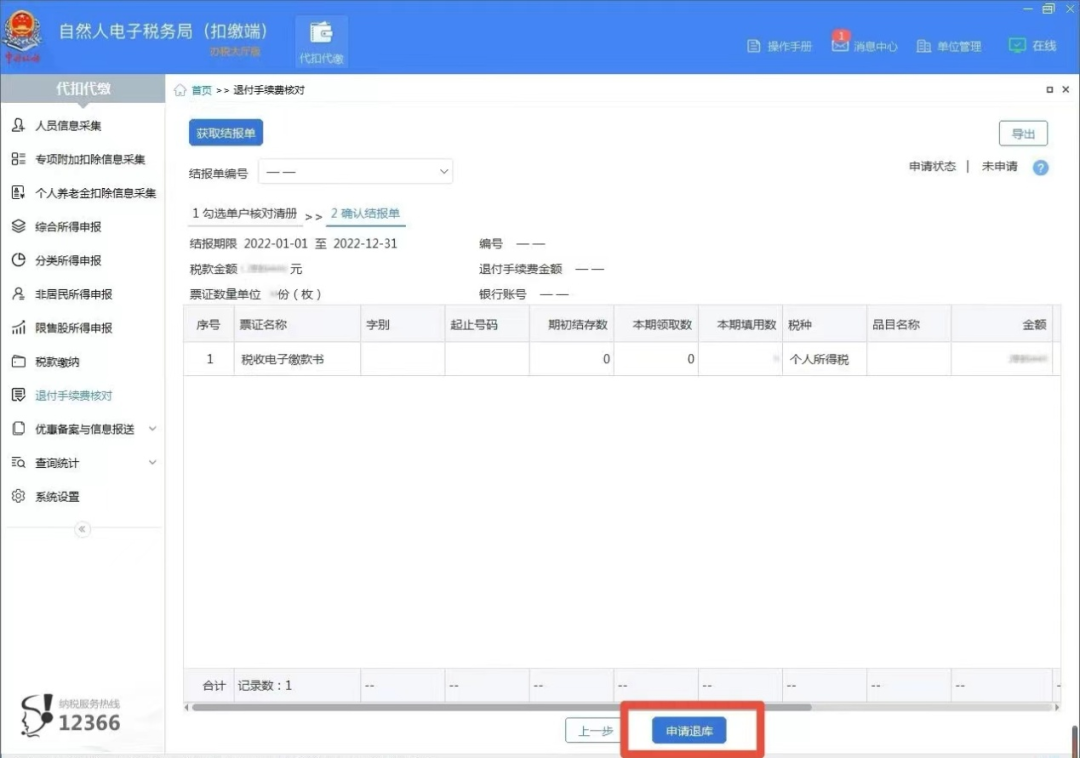Click the tax bureau emblem logo
The height and width of the screenshot is (758, 1080).
[23, 34]
